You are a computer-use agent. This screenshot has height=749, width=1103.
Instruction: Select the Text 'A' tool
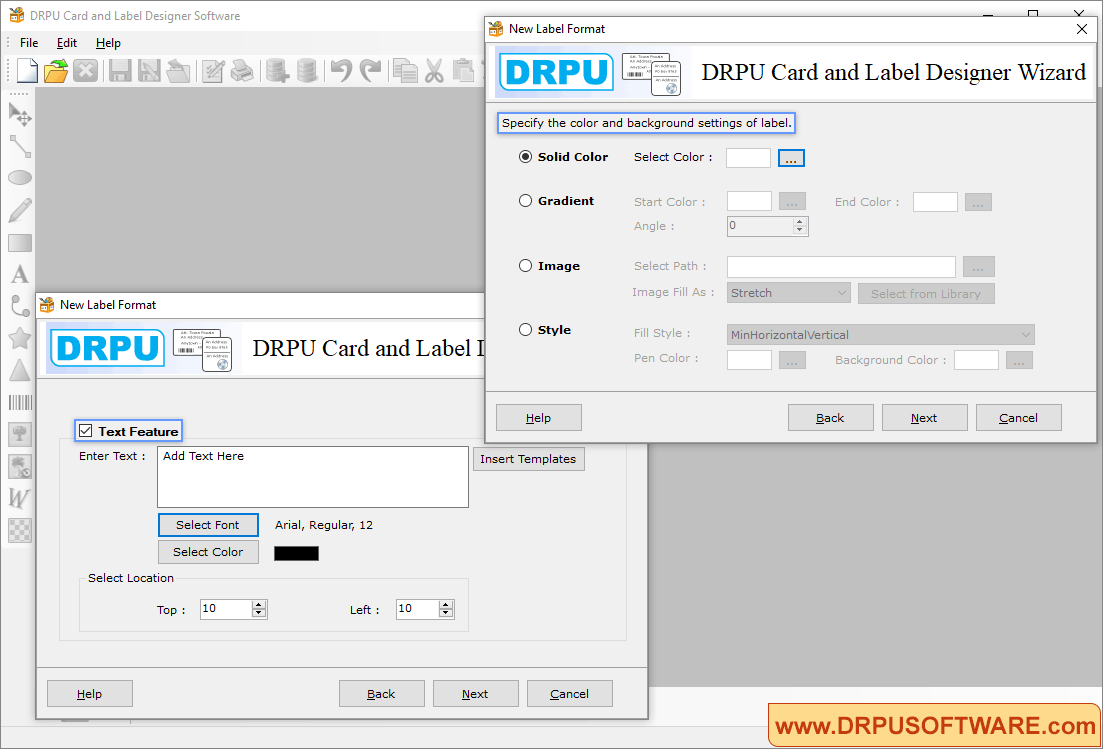[x=20, y=274]
